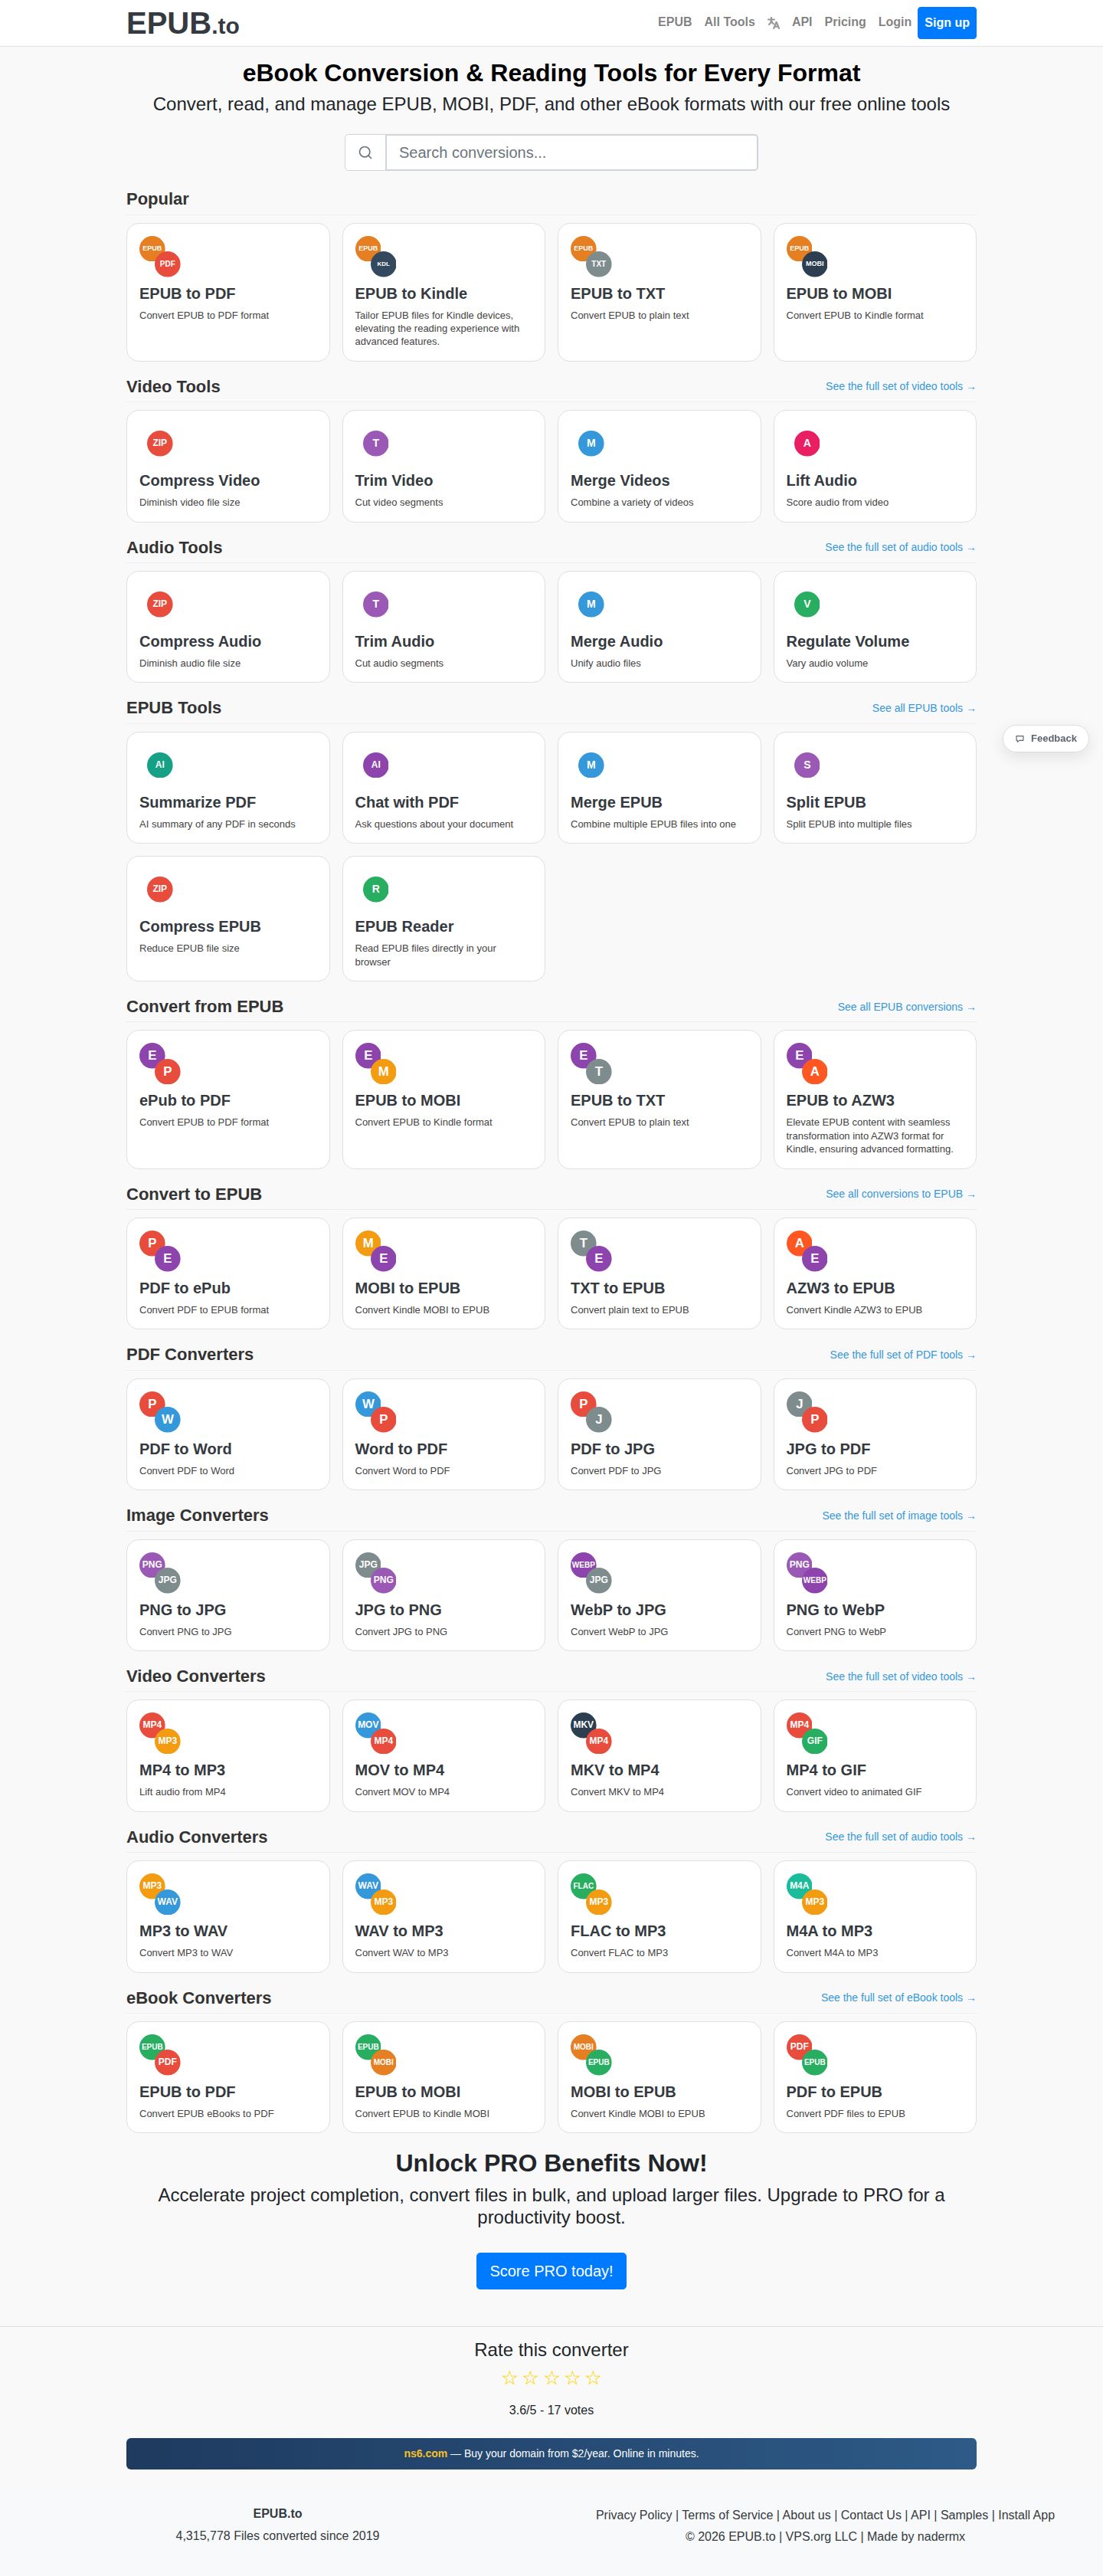Follow the See all EPUB tools link
This screenshot has height=2576, width=1103.
pos(923,708)
